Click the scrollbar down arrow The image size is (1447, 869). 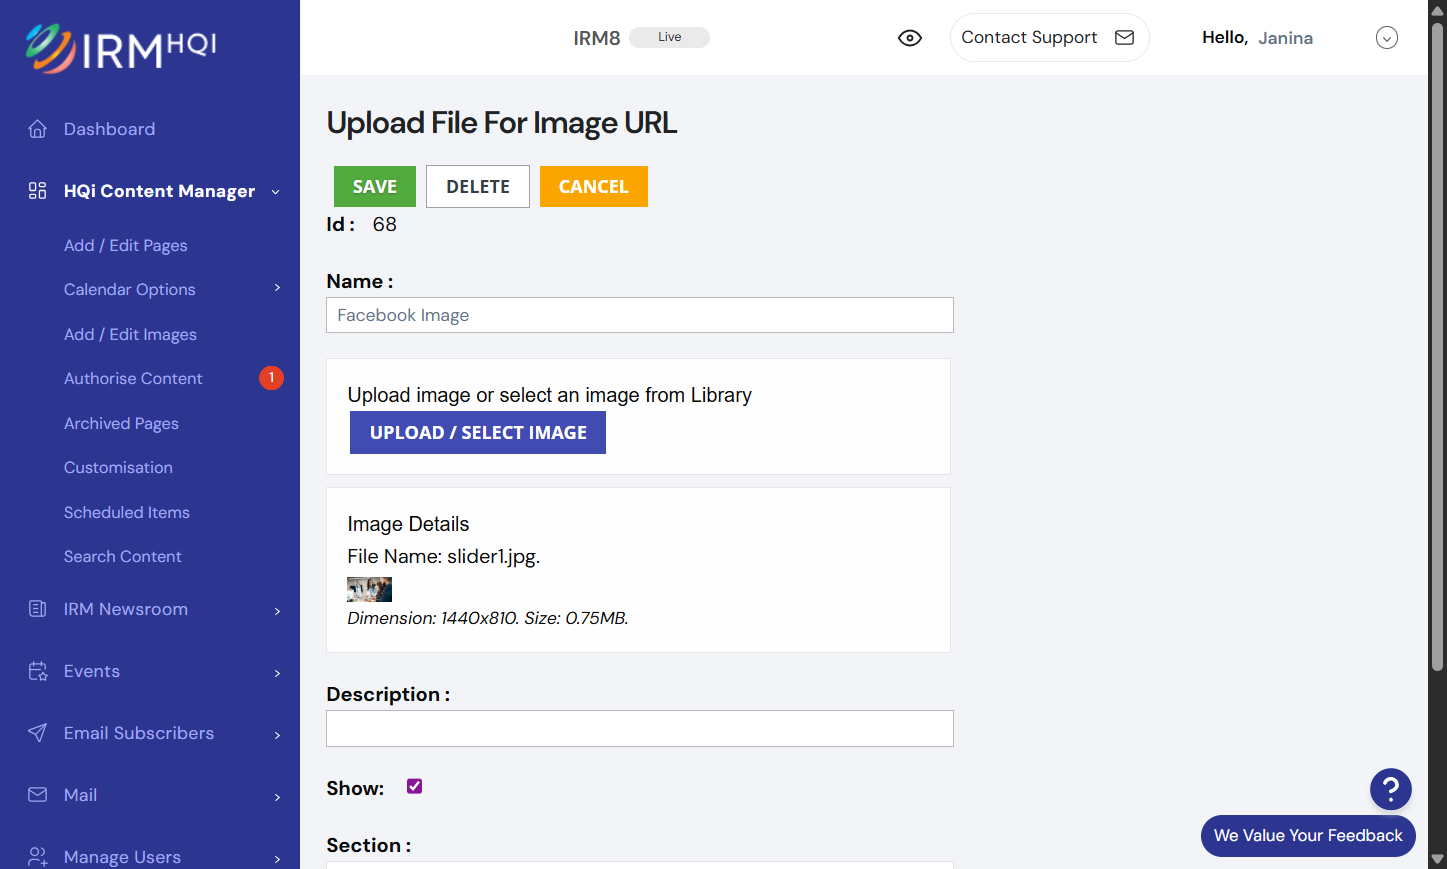coord(1437,859)
